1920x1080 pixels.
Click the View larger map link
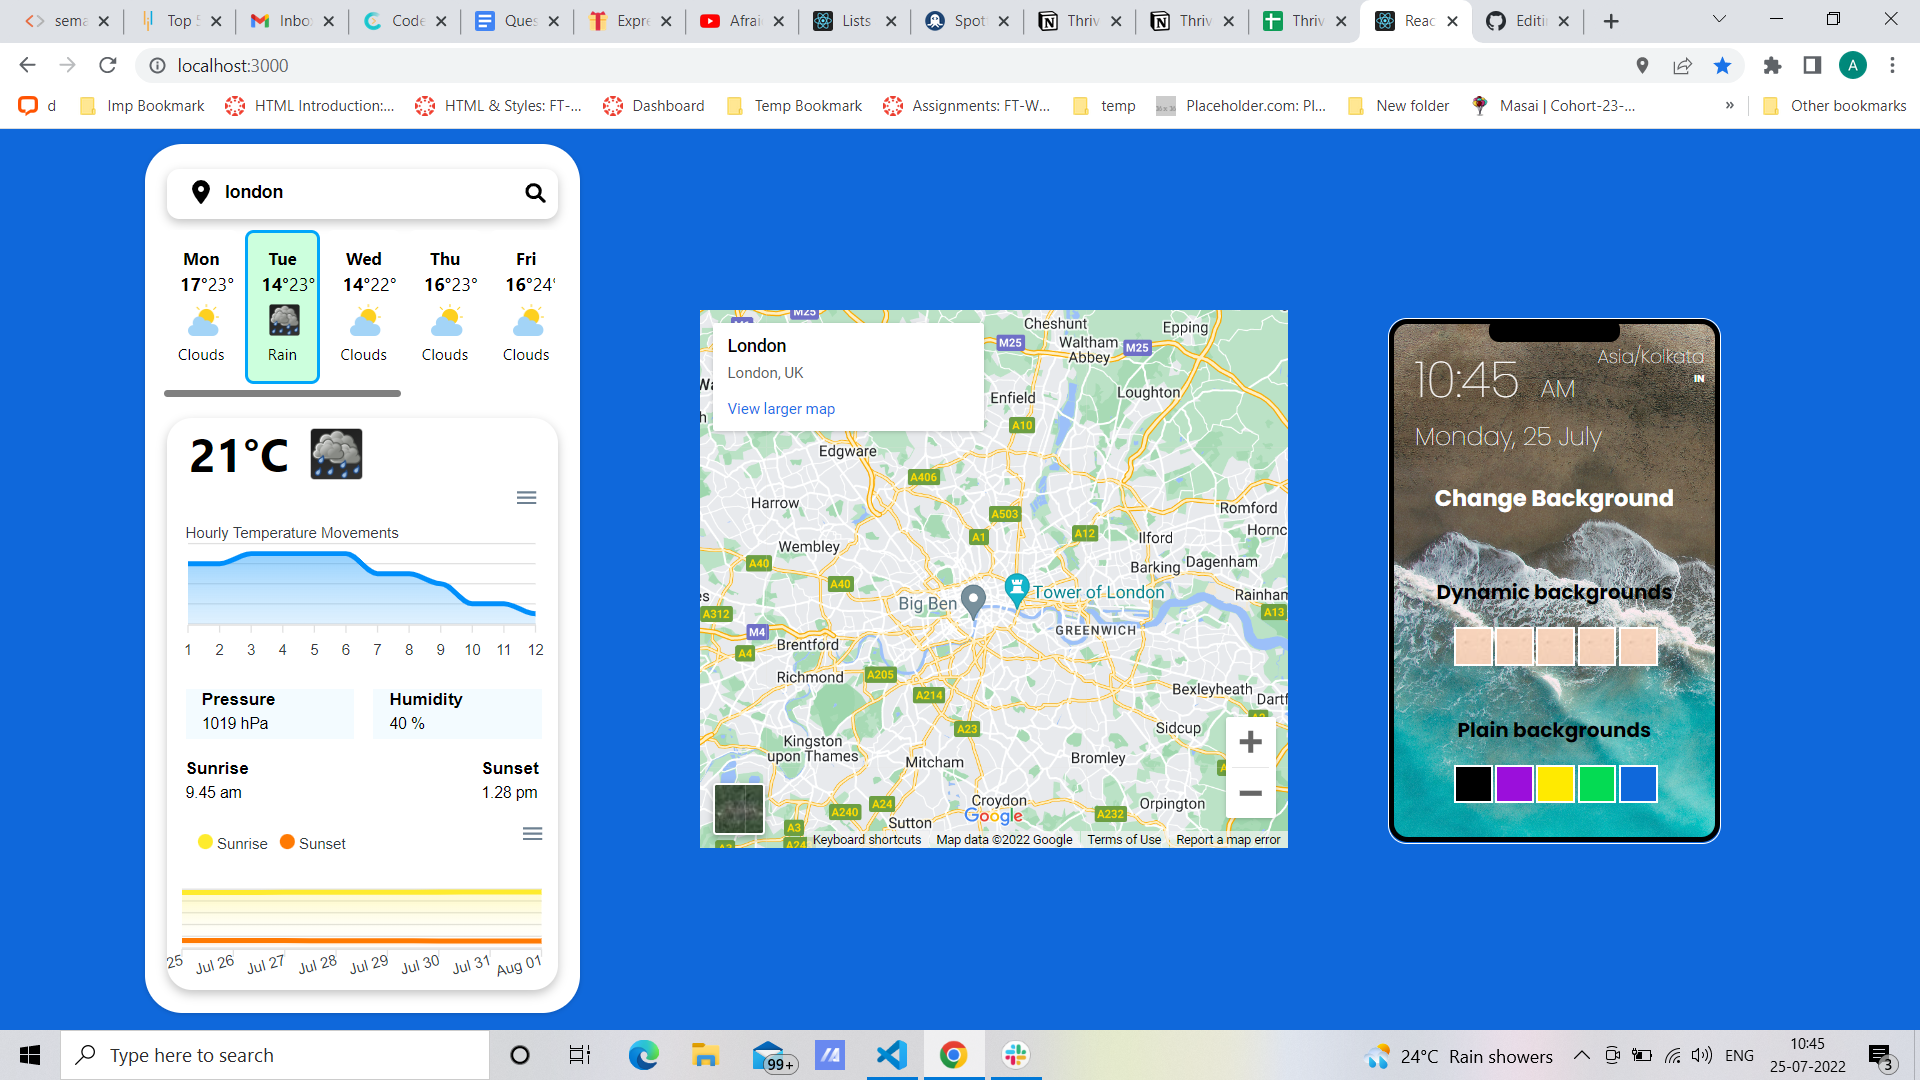781,409
